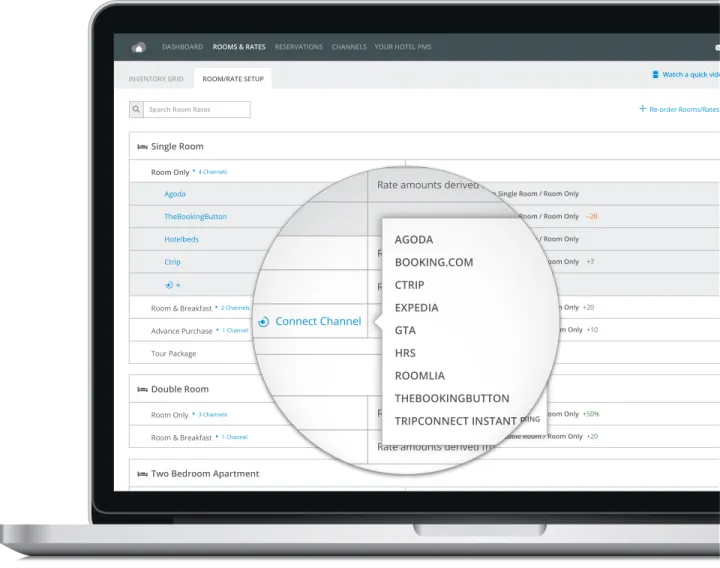Select AGODA from the channel list
This screenshot has height=568, width=720.
(414, 240)
